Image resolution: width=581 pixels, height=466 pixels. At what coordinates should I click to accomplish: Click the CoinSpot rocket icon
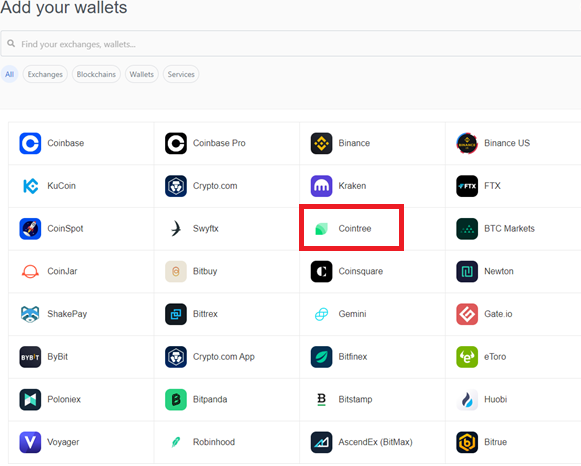pos(30,229)
